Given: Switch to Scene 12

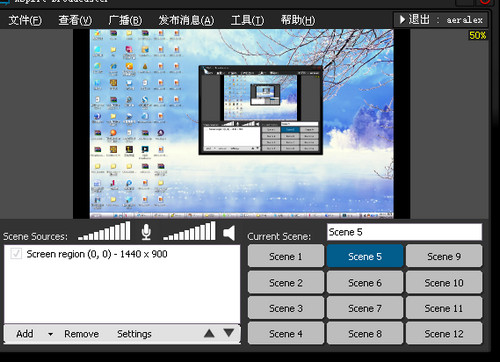Looking at the screenshot, I should [444, 333].
